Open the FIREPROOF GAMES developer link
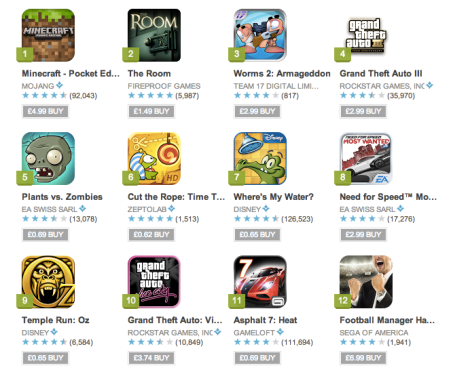451x374 pixels. pos(164,86)
